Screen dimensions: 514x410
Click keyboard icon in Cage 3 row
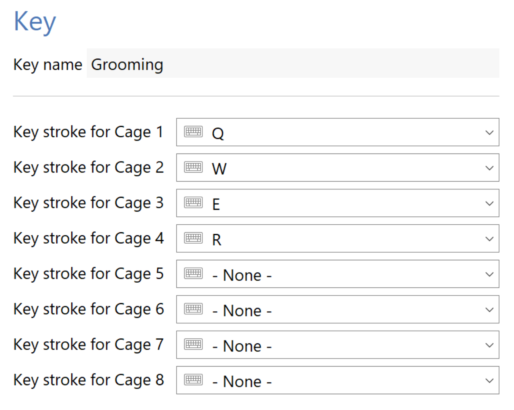[x=193, y=202]
